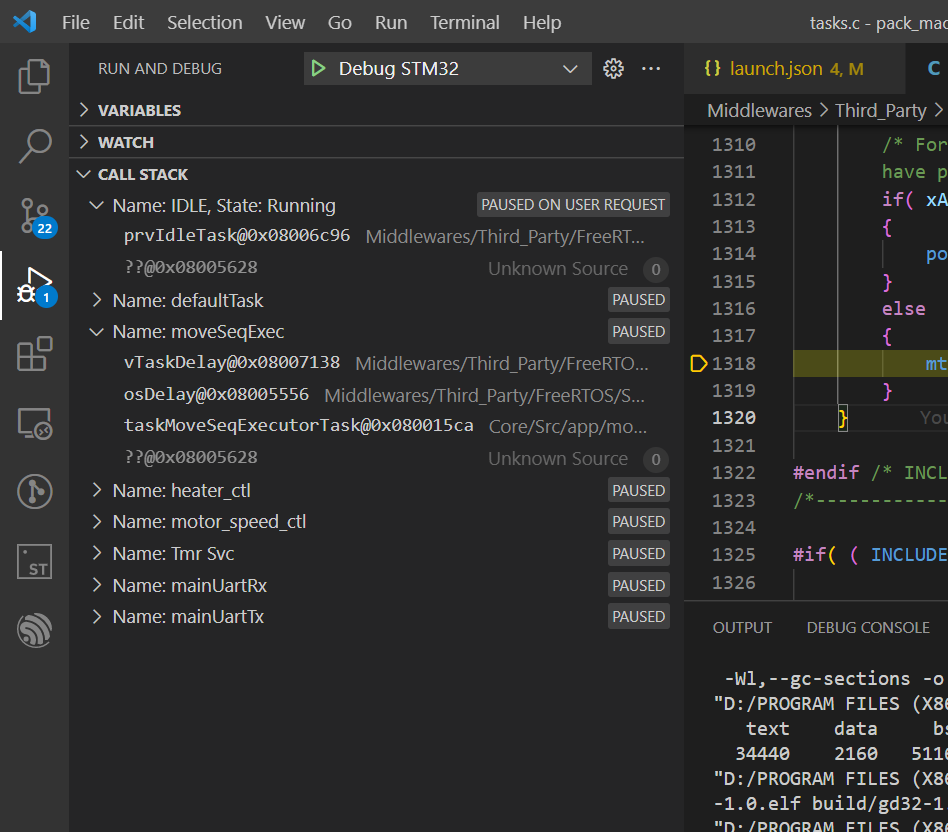Open Source Control with 22 changes
The width and height of the screenshot is (948, 832).
pos(34,215)
